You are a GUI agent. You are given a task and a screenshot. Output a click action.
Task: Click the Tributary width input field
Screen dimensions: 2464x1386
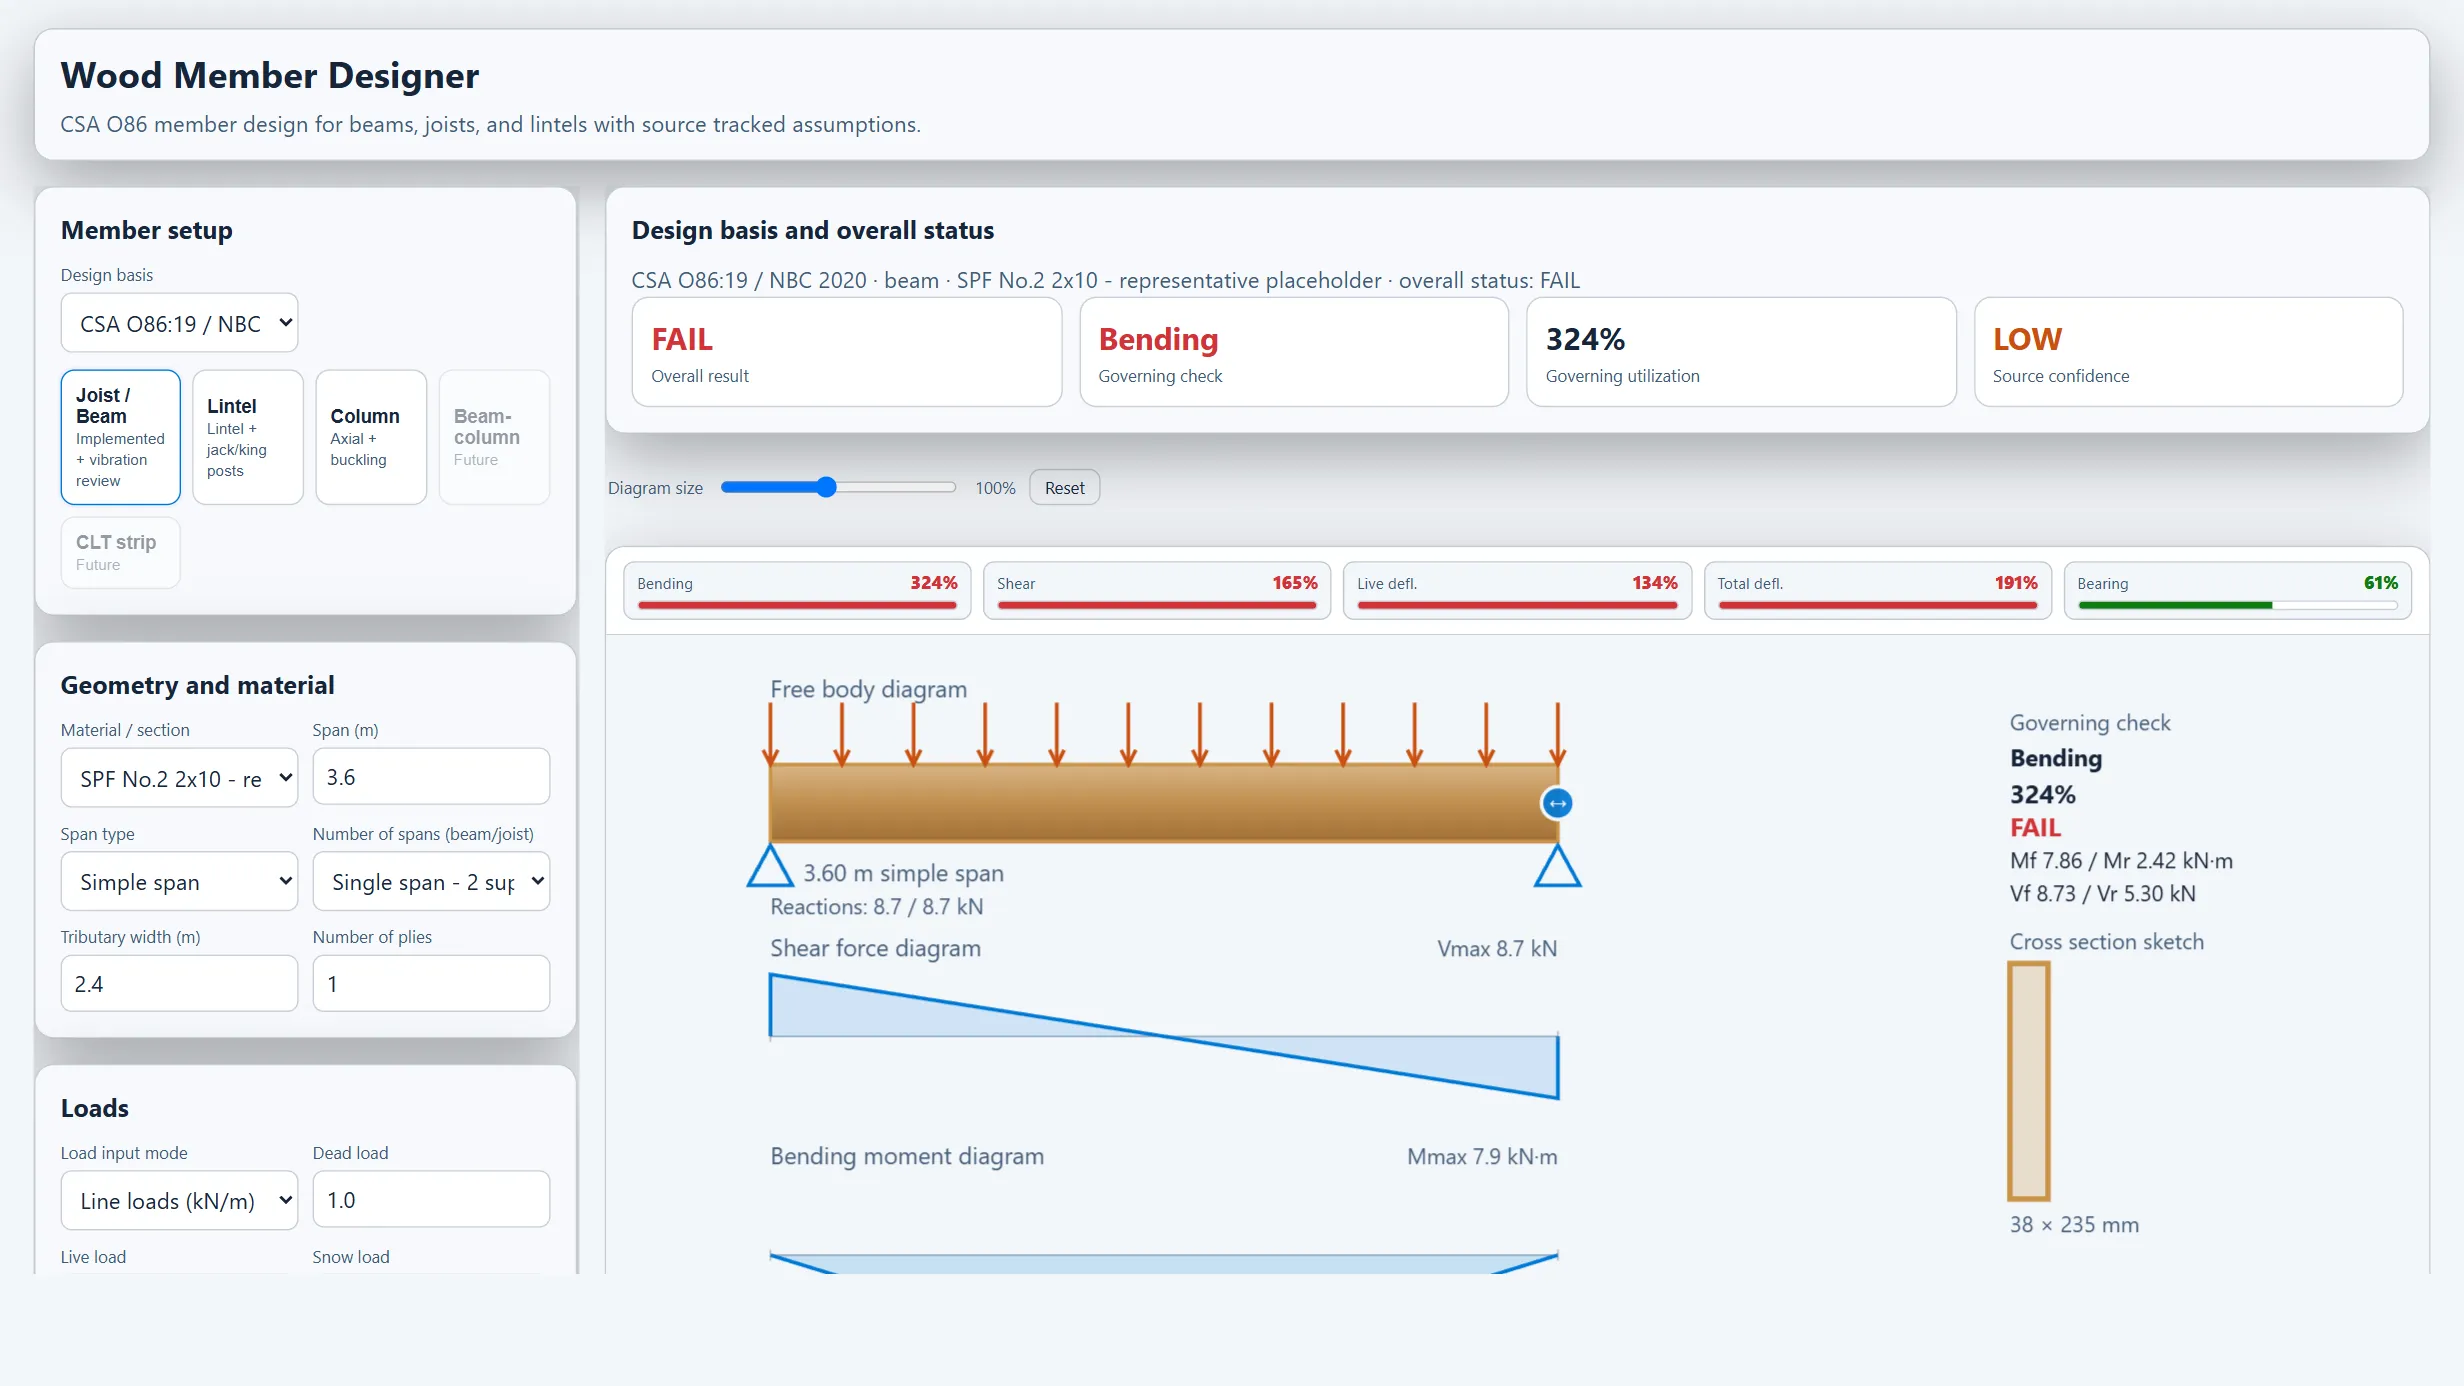click(180, 983)
